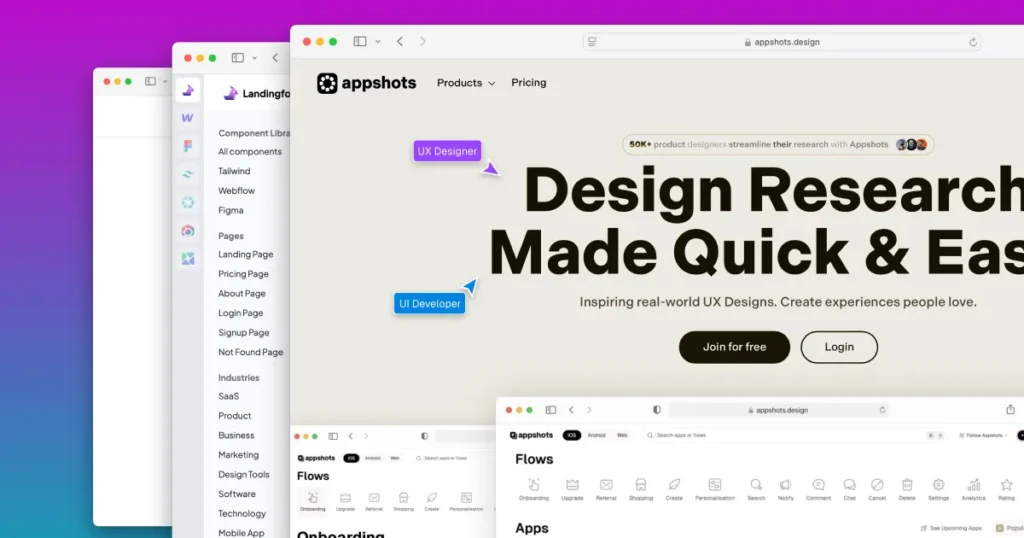Click the Comment bubble flow icon

pyautogui.click(x=818, y=485)
